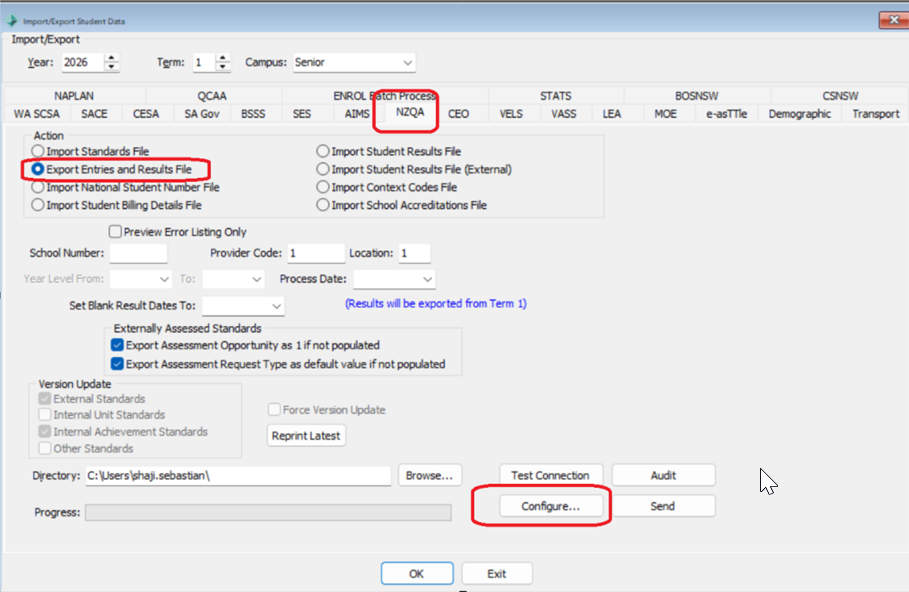Untick Export Assessment Opportunity as 1 checkbox
909x592 pixels.
point(117,346)
